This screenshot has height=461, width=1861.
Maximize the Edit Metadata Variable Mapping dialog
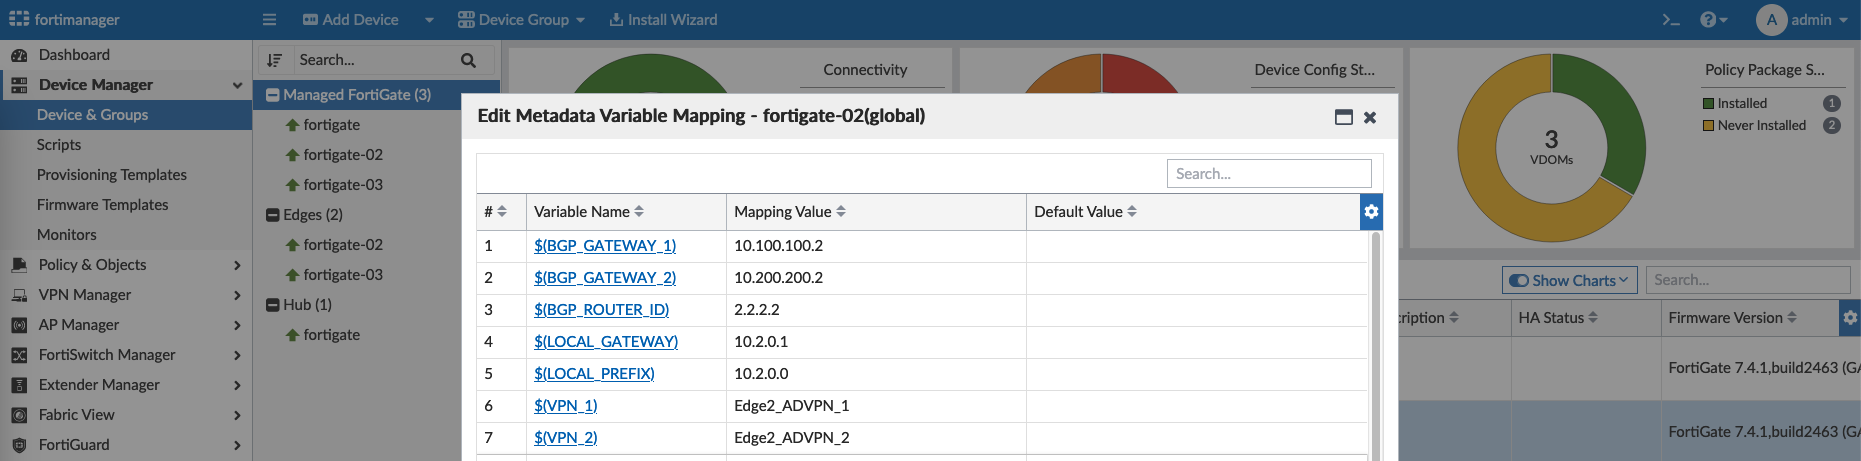1343,117
